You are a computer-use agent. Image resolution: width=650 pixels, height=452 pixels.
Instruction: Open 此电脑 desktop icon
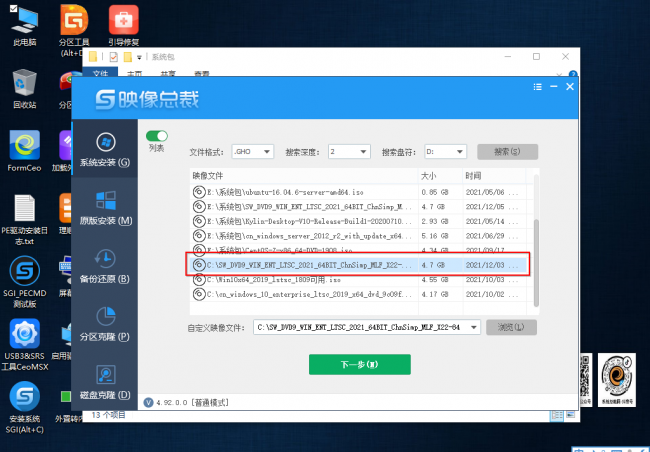coord(24,26)
